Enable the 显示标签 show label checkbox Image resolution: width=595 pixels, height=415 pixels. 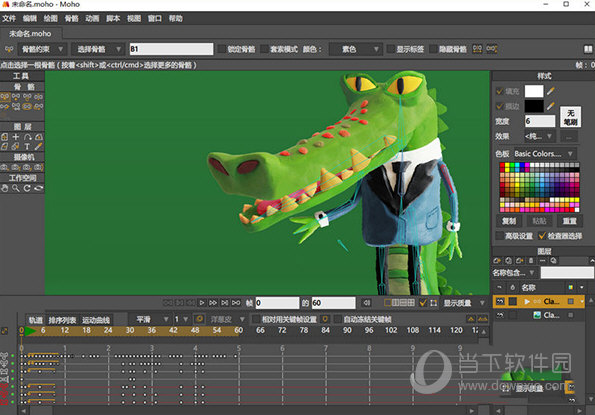coord(390,49)
